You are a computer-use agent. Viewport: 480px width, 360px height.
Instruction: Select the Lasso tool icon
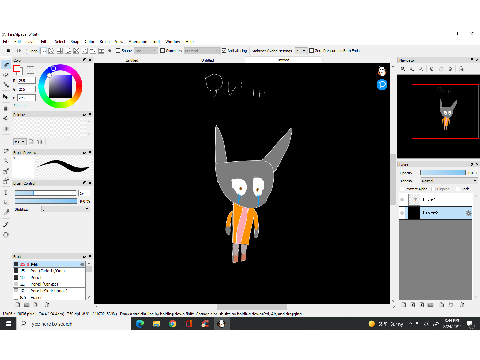coord(6,151)
